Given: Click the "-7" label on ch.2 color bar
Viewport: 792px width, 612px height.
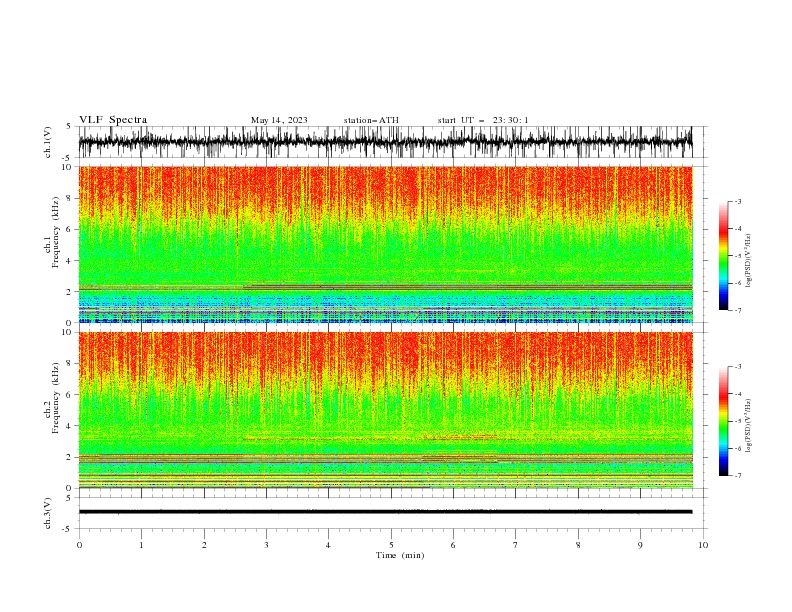Looking at the screenshot, I should point(738,476).
